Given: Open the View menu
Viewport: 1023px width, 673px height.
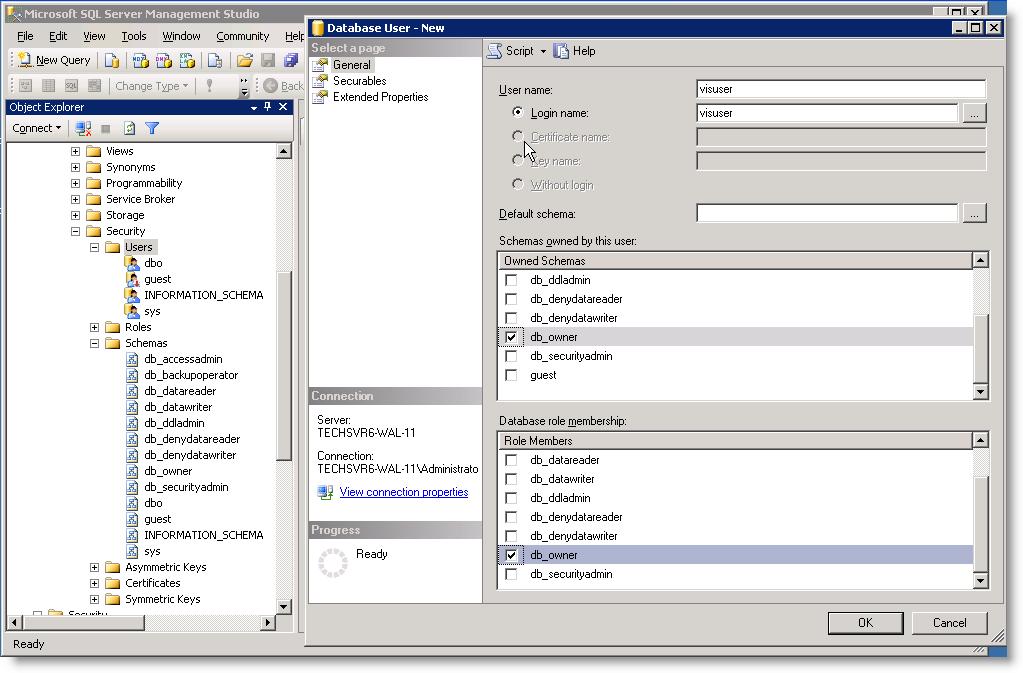Looking at the screenshot, I should click(x=94, y=36).
